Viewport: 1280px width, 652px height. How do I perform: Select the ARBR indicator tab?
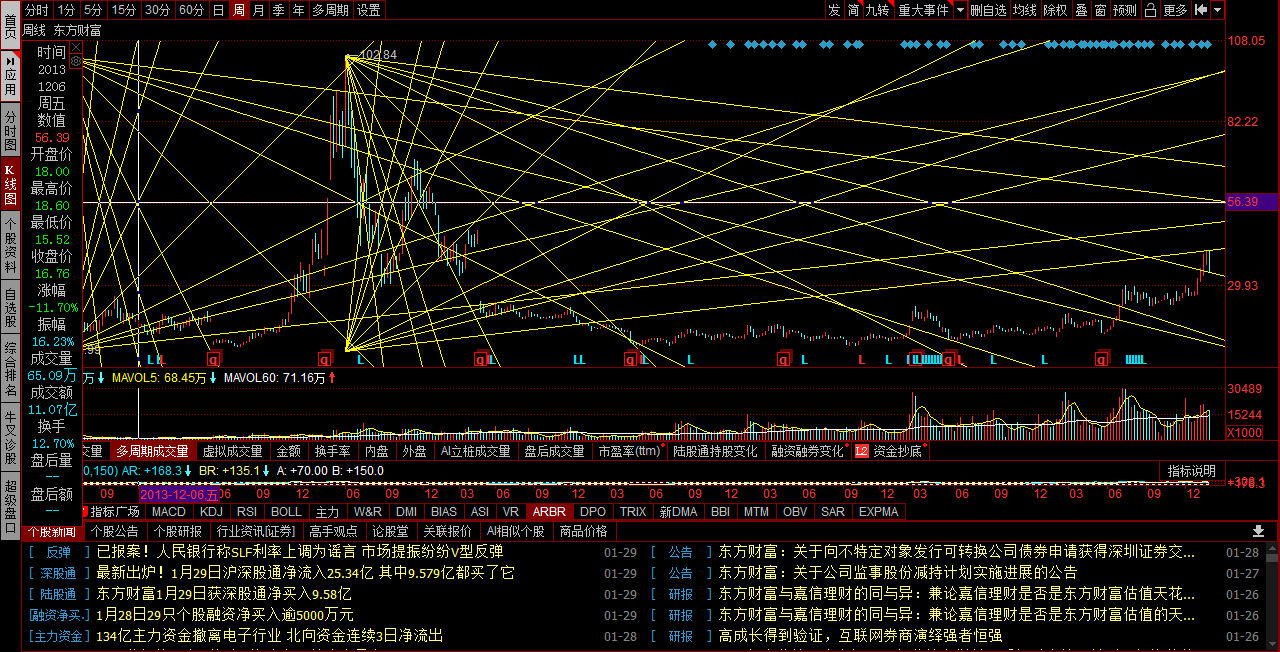[549, 511]
